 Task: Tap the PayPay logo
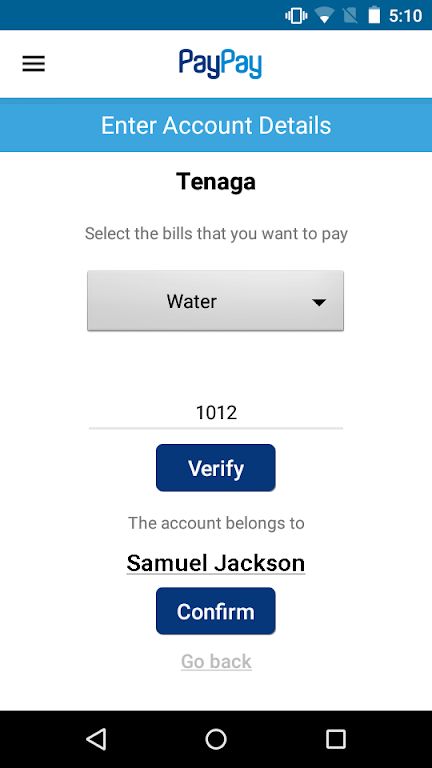pyautogui.click(x=220, y=64)
